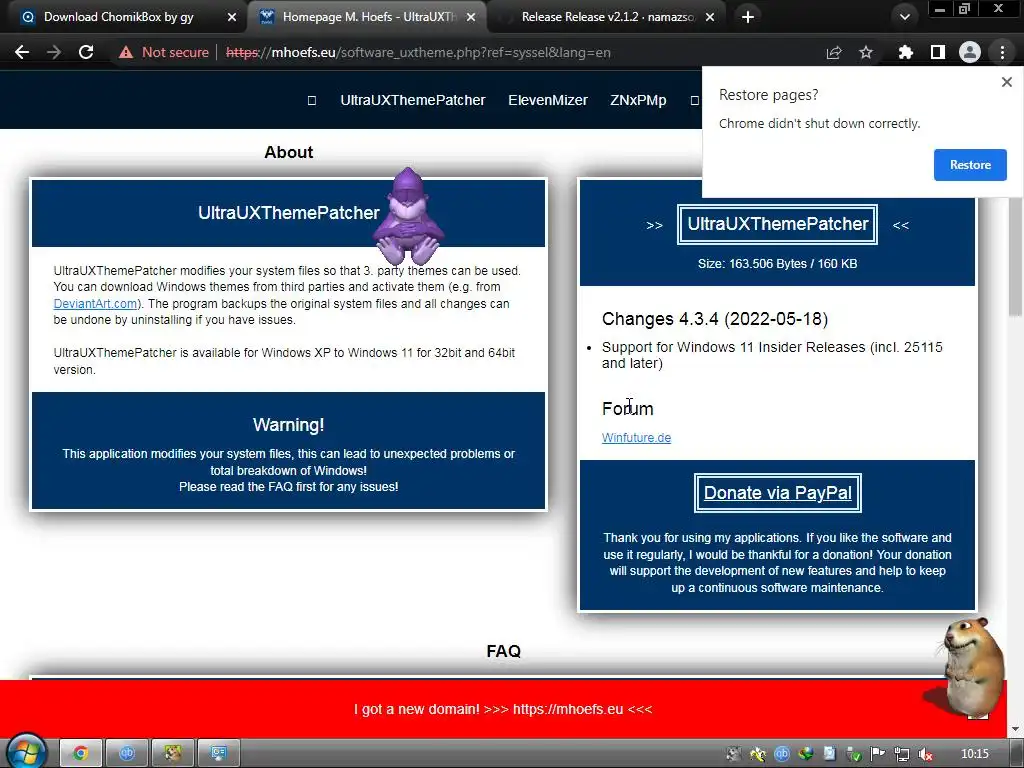1024x768 pixels.
Task: Click the 'Warning!' heading
Action: 289,424
